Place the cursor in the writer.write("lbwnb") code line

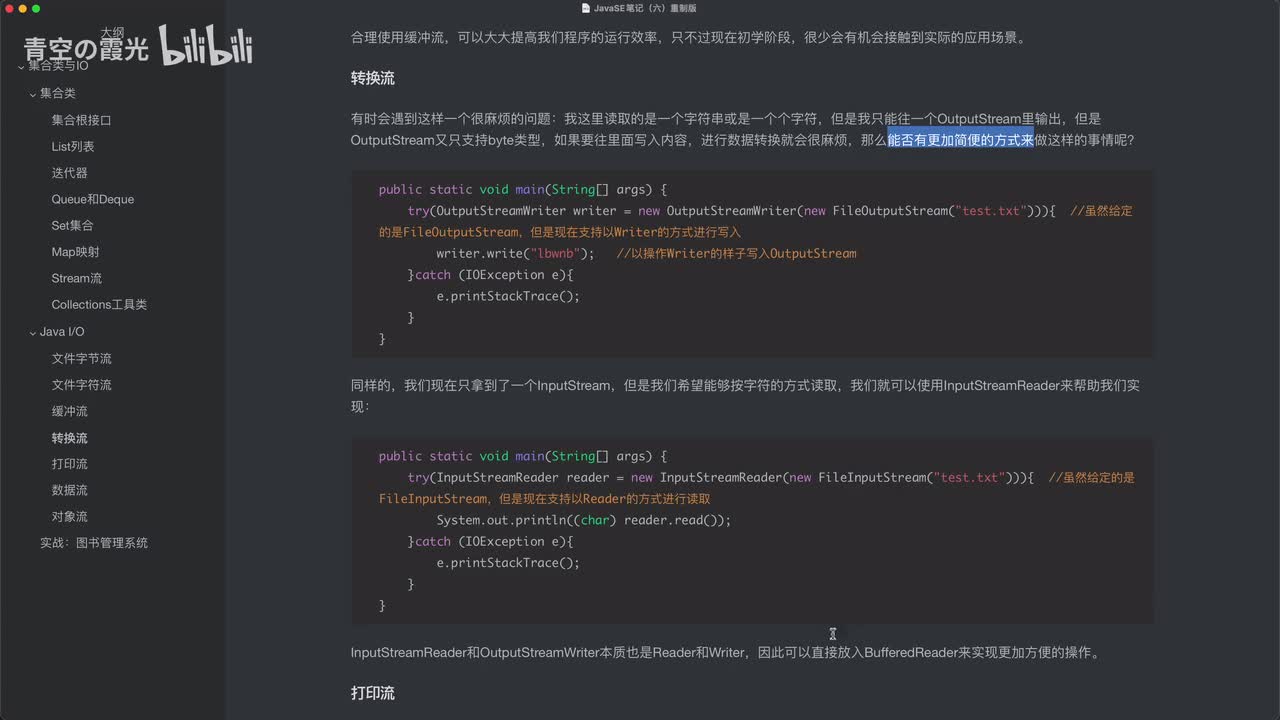515,253
